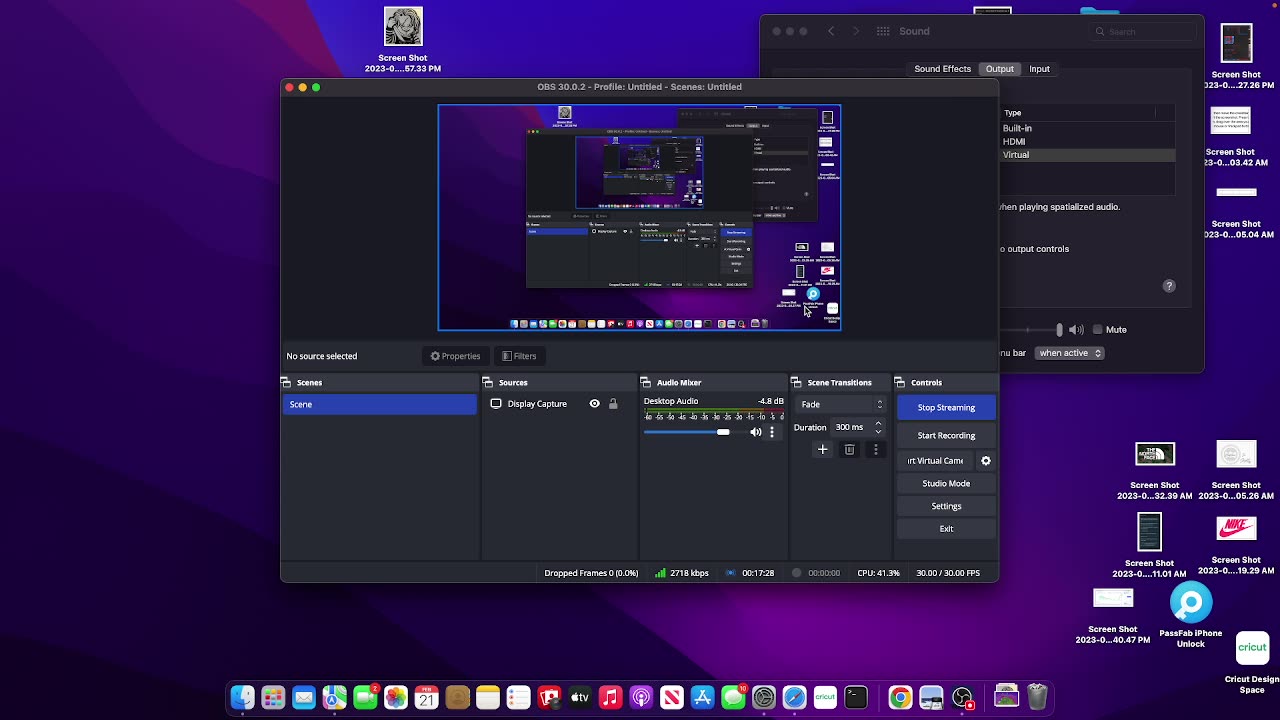Open PassFab iPhone Unlock desktop icon
Screen dimensions: 1280x720
tap(1190, 604)
